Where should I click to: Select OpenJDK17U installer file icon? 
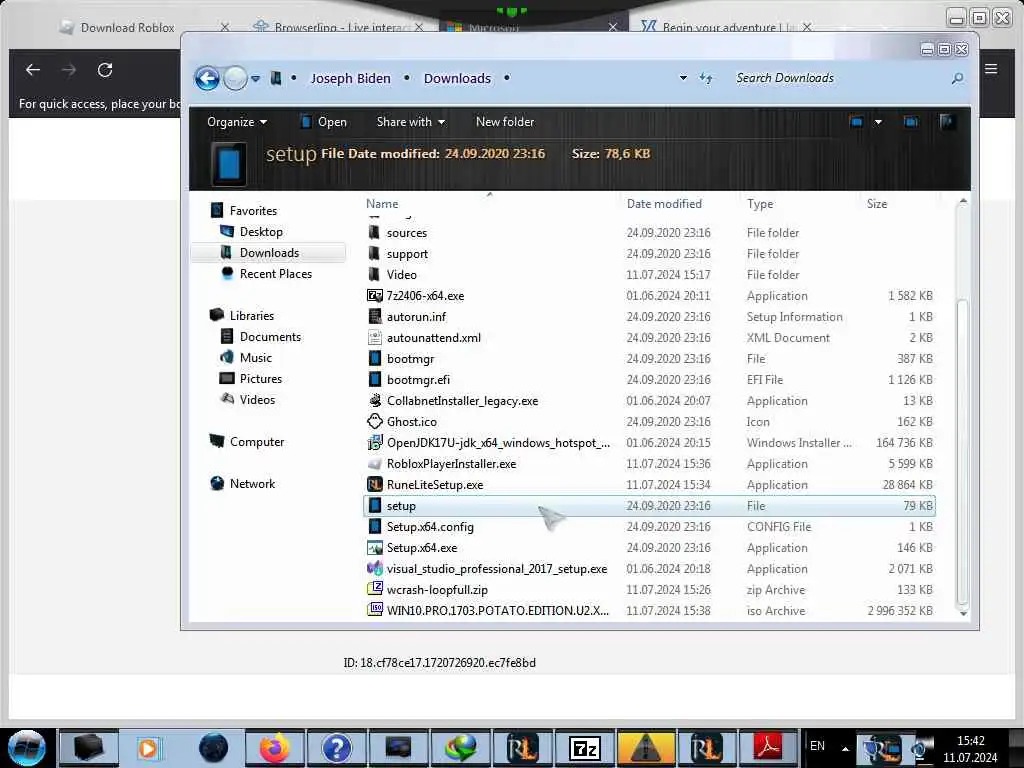pos(374,443)
